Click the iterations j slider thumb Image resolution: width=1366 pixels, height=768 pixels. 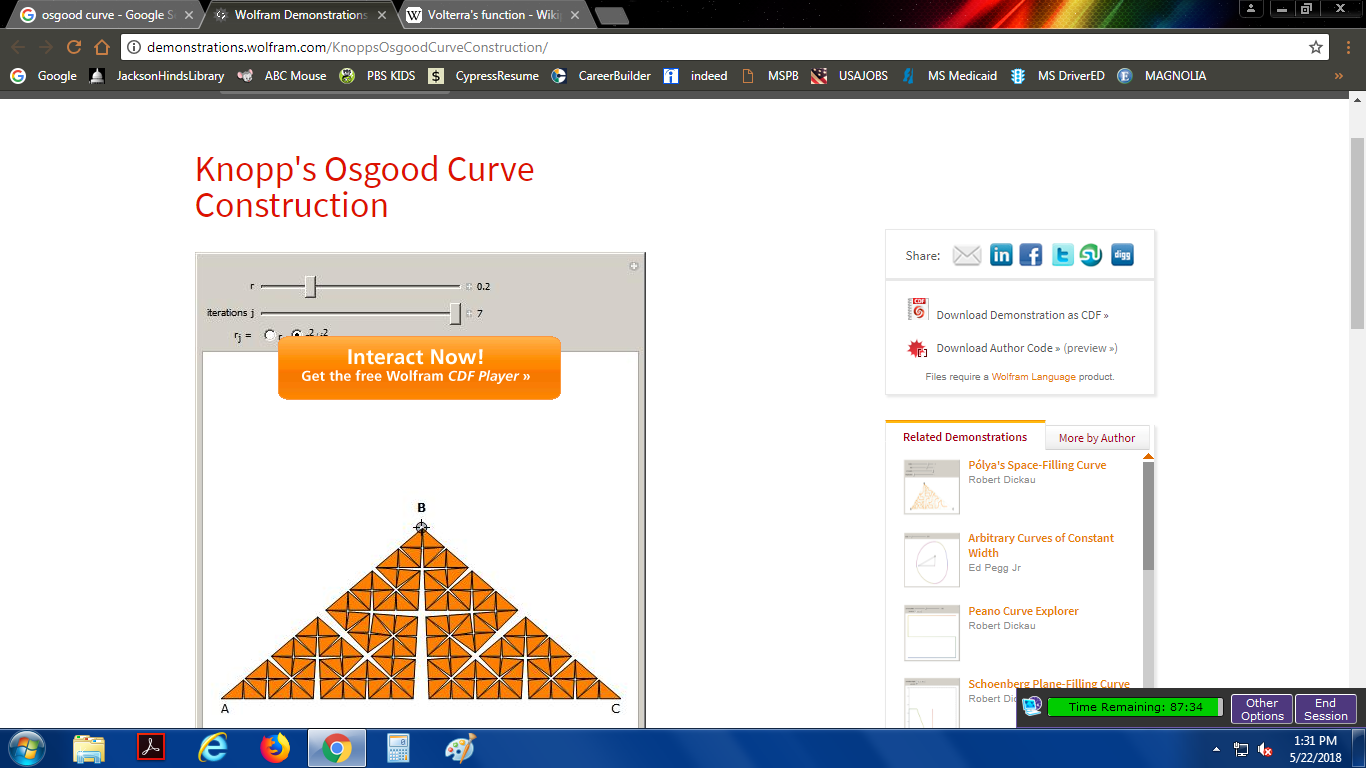coord(455,314)
